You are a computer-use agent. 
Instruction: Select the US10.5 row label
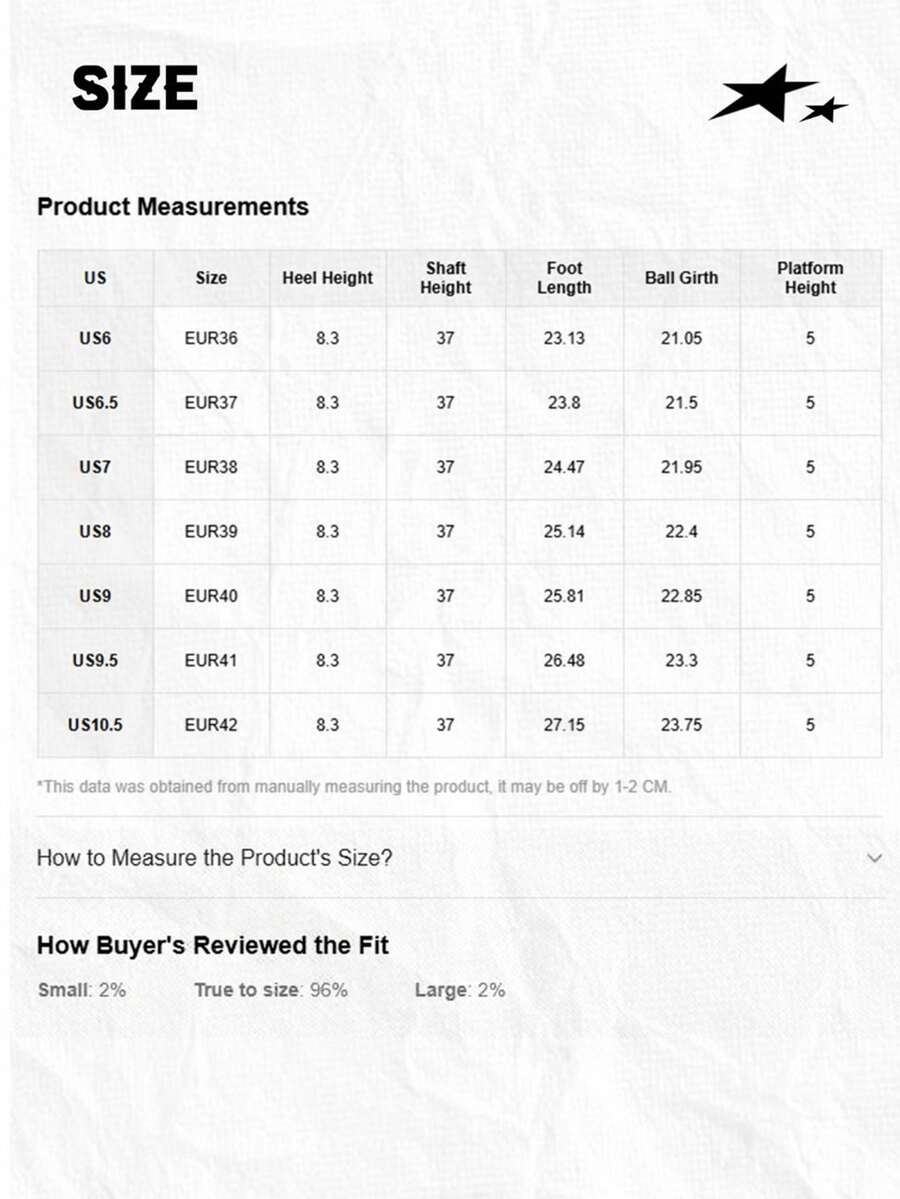pyautogui.click(x=95, y=725)
